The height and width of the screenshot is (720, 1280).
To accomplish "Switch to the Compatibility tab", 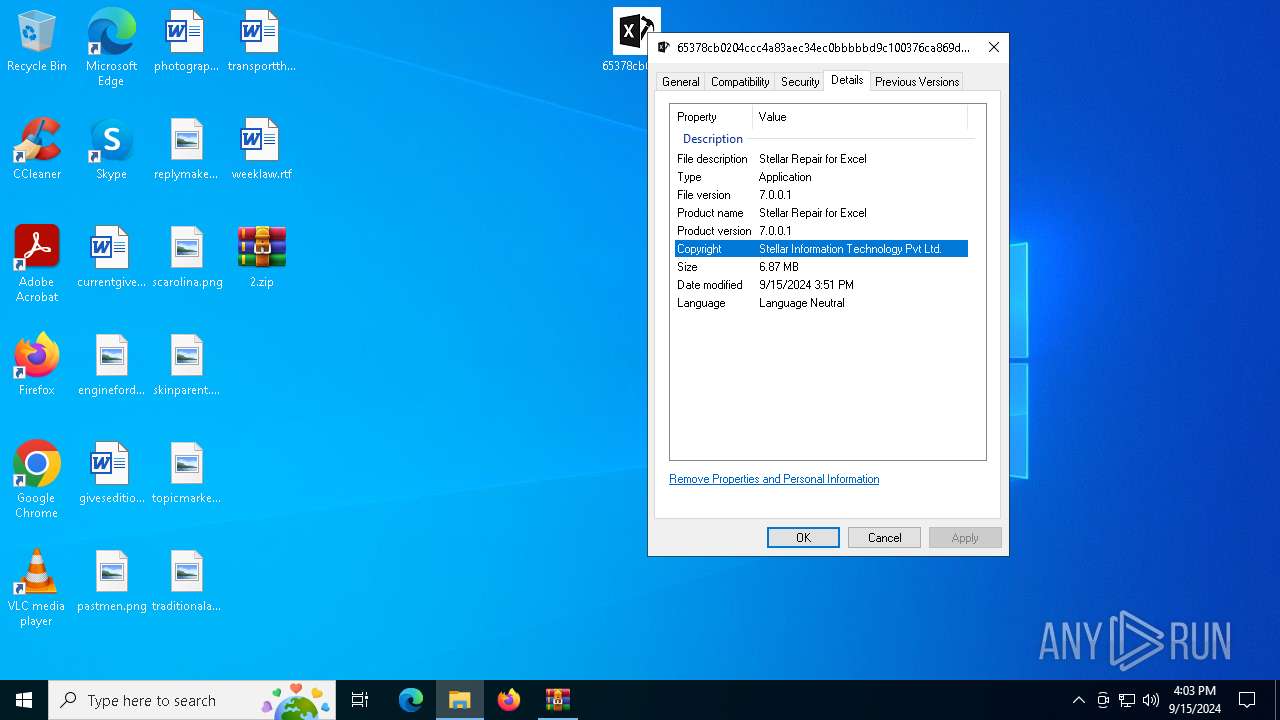I will click(740, 82).
